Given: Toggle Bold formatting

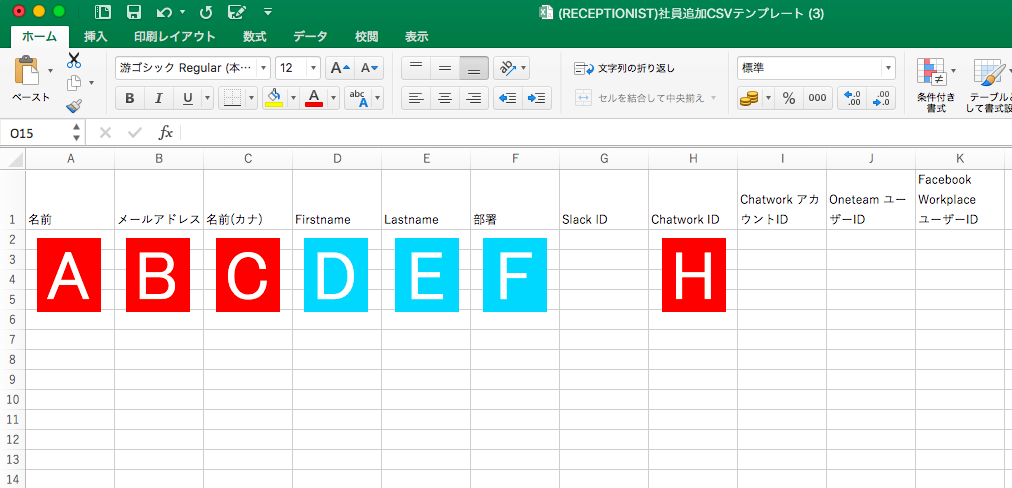Looking at the screenshot, I should click(130, 98).
